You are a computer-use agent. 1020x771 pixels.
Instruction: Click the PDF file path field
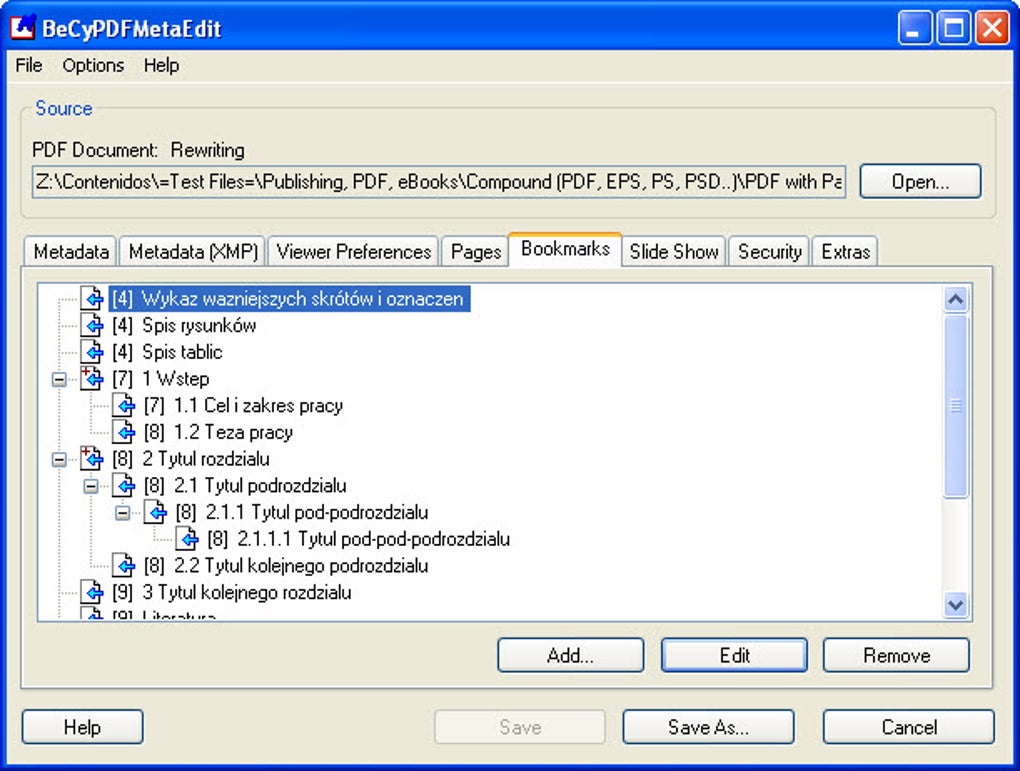[439, 182]
